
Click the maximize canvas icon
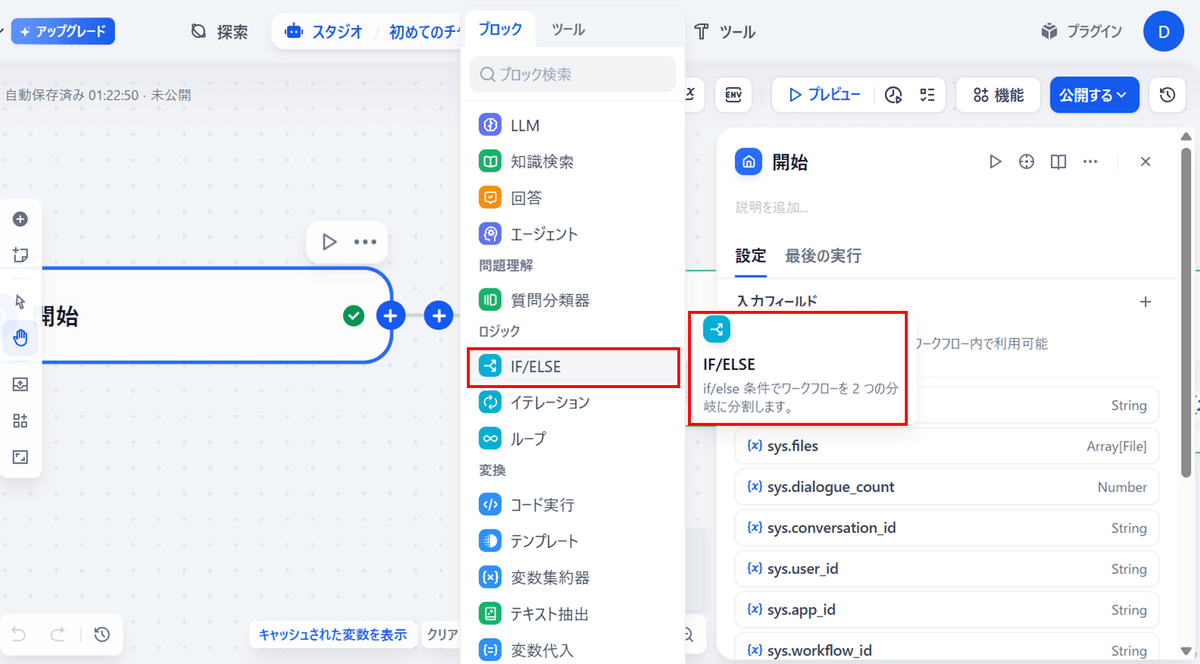click(20, 457)
